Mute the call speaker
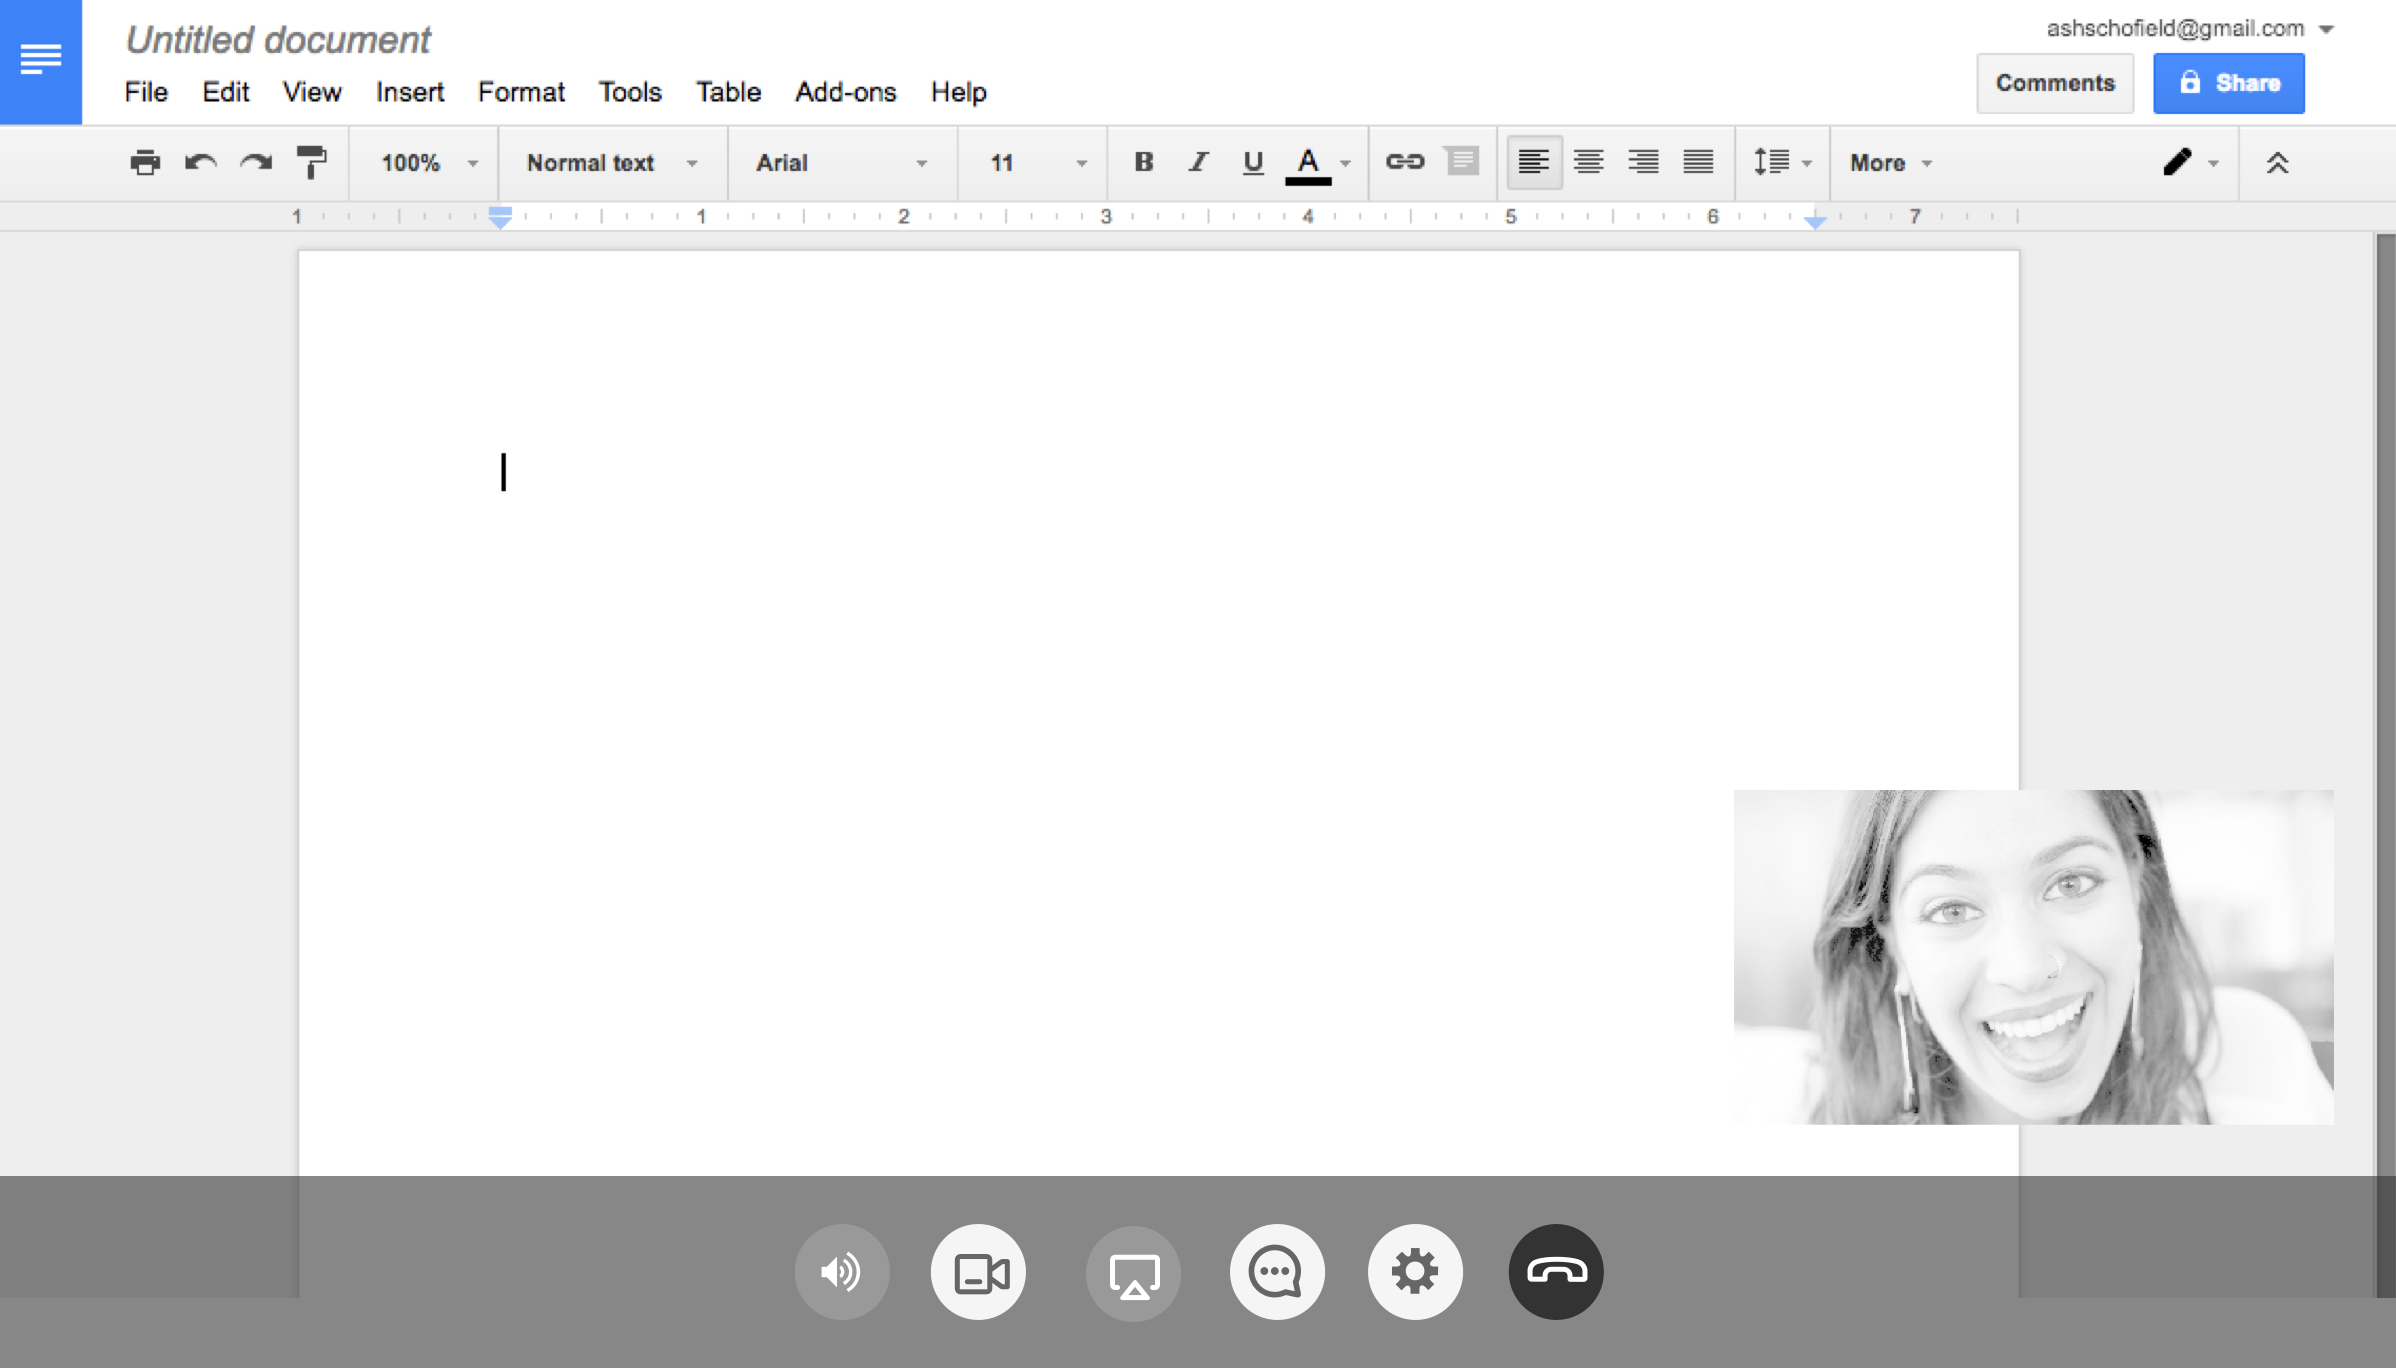 point(841,1272)
